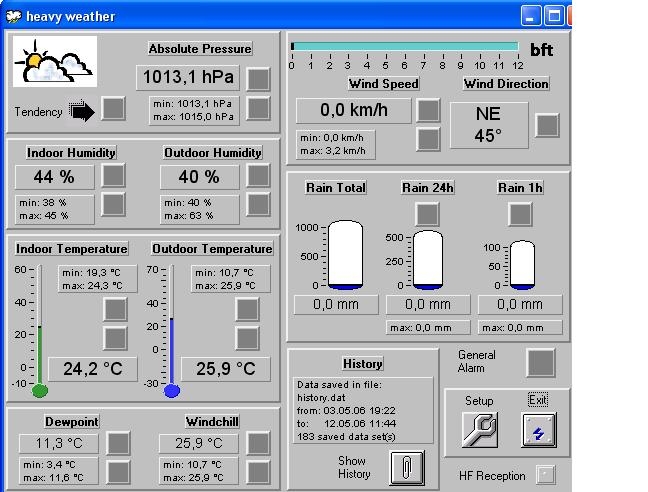Click the Rain Total gauge cylinder
This screenshot has width=648, height=492.
point(345,254)
